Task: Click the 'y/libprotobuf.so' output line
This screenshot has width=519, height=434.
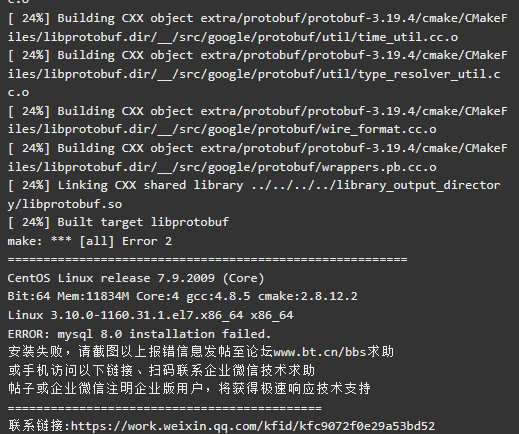Action: click(x=65, y=204)
